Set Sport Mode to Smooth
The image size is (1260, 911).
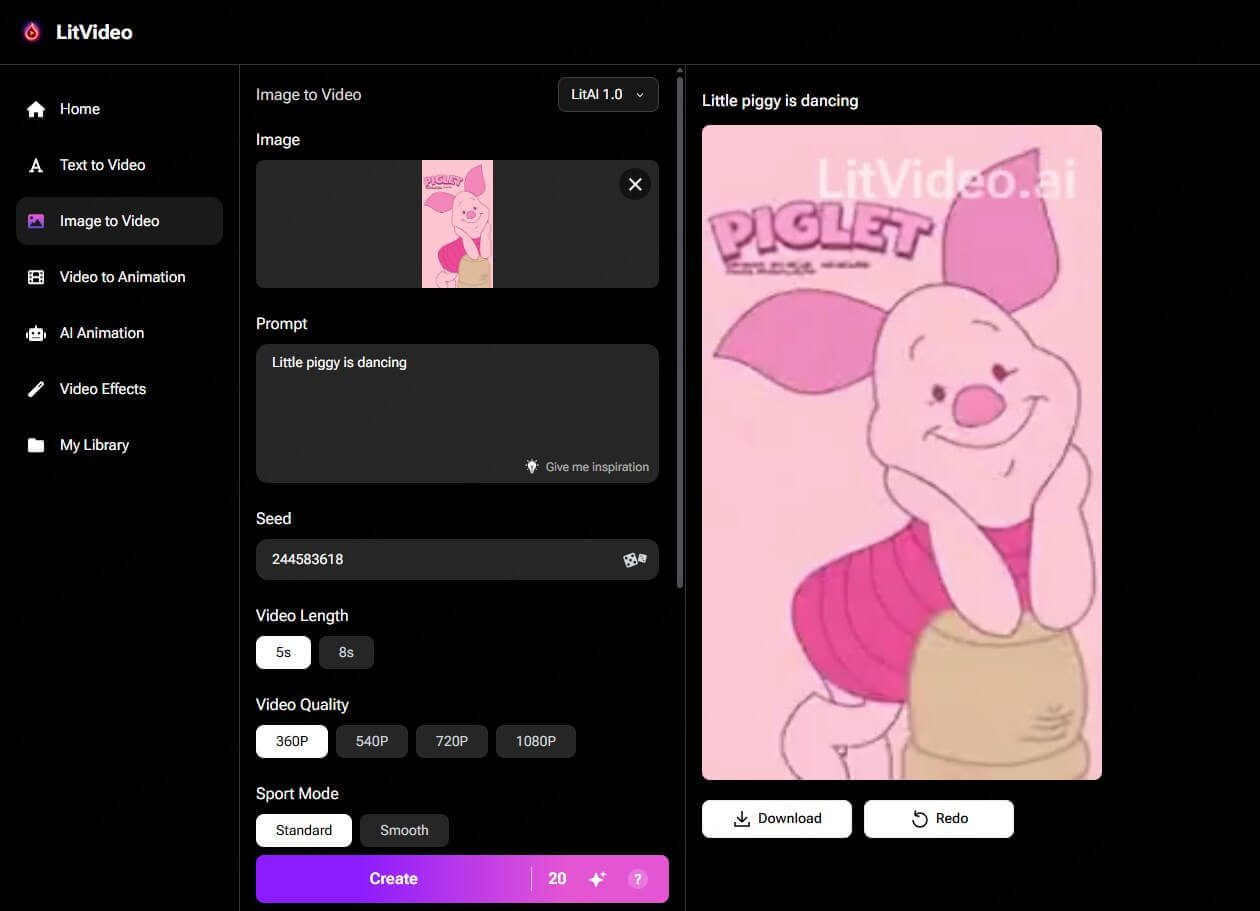404,830
